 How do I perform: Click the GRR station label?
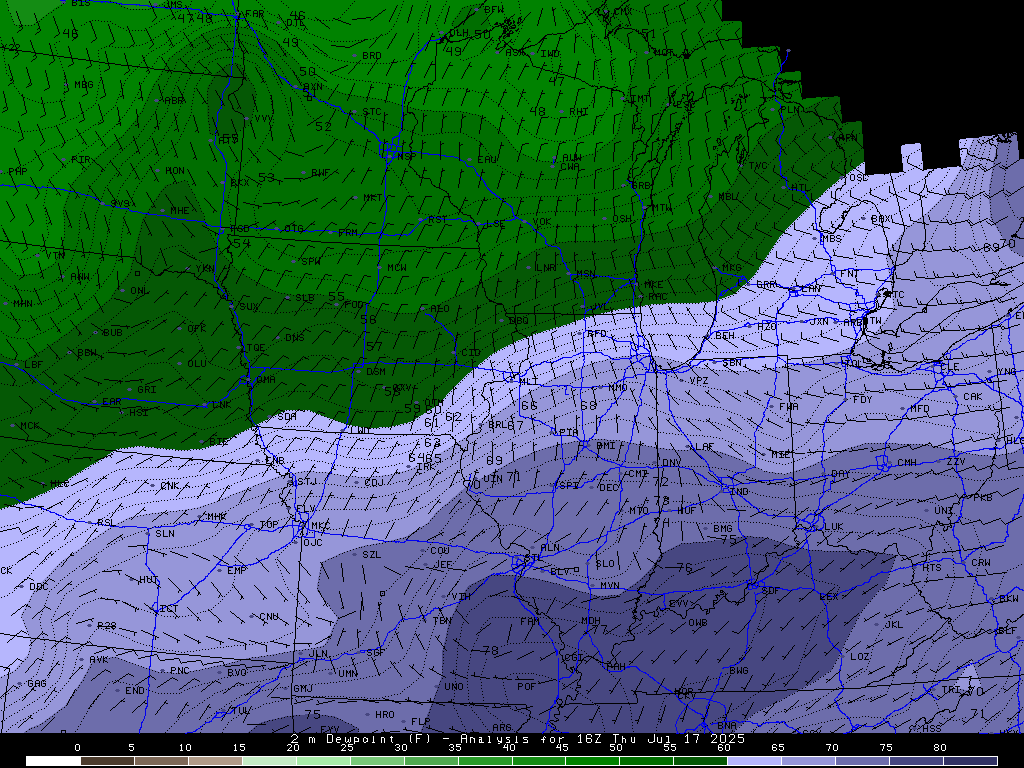(766, 285)
